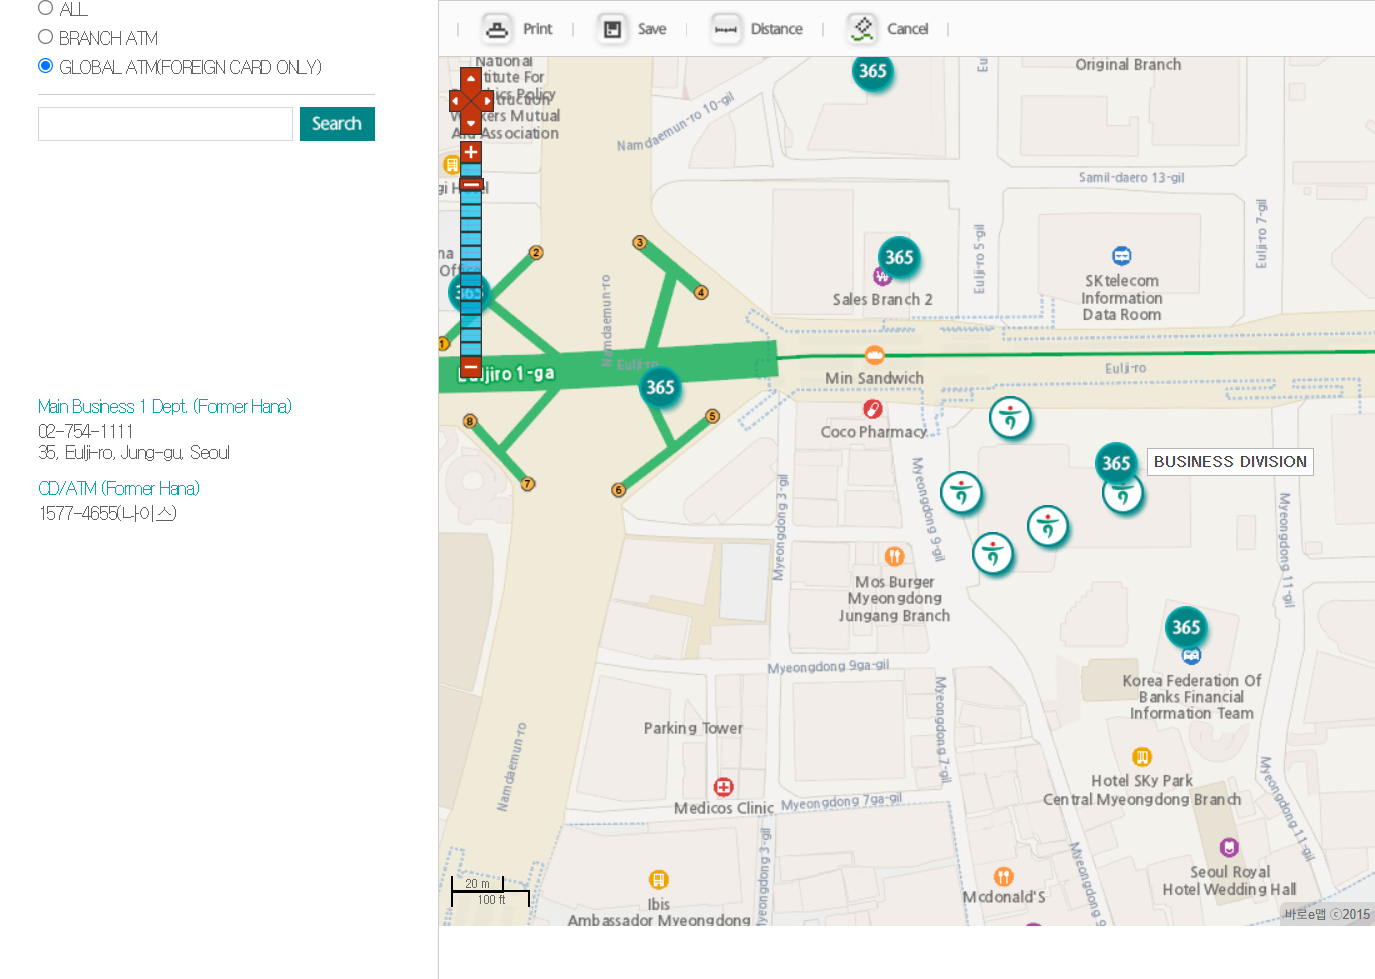The image size is (1375, 979).
Task: Click the BUSINESS DIVISION map label
Action: [1230, 462]
